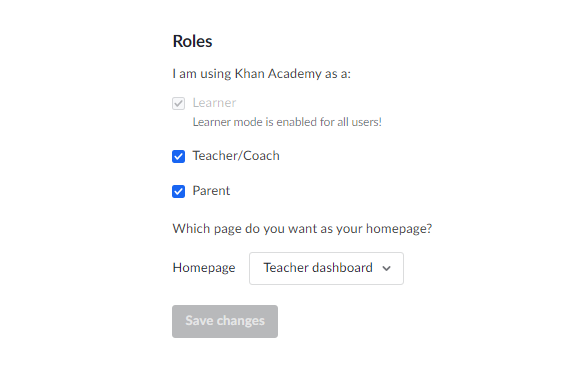This screenshot has height=369, width=576.
Task: Click the disabled Learner label
Action: click(x=215, y=103)
